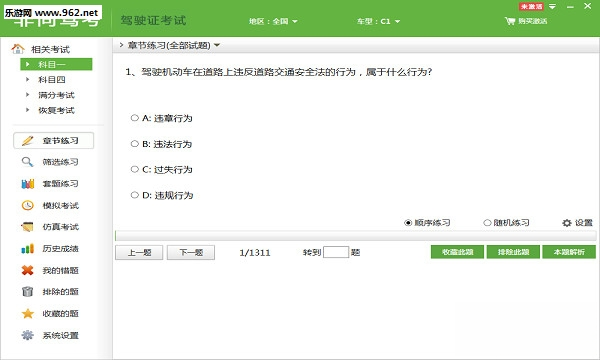Click the 购买激活 link
The width and height of the screenshot is (600, 360).
coord(533,21)
